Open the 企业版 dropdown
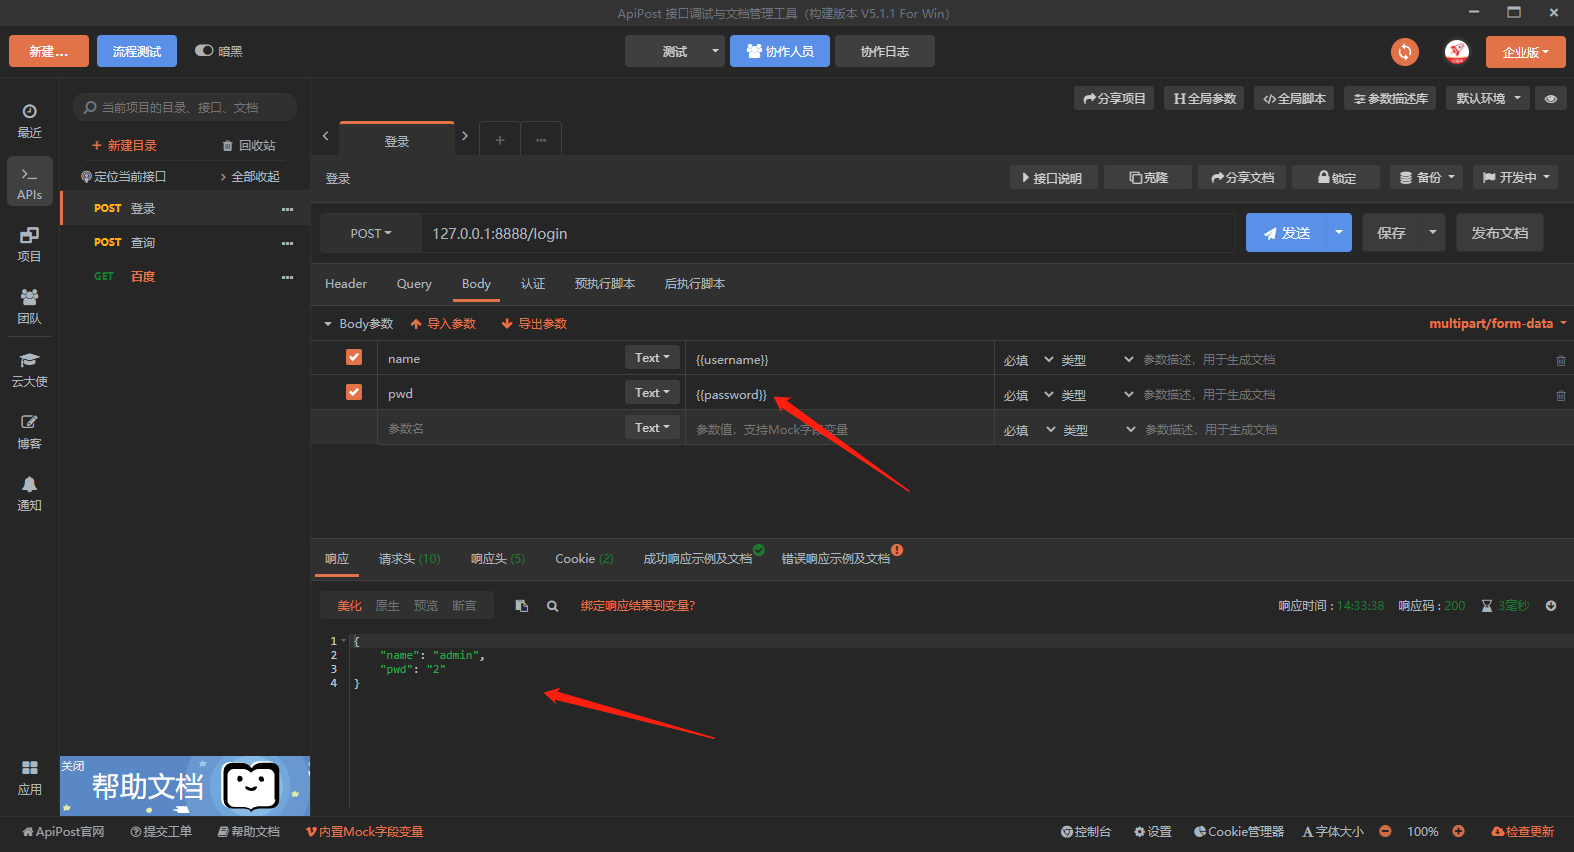Viewport: 1574px width, 852px height. [x=1525, y=52]
